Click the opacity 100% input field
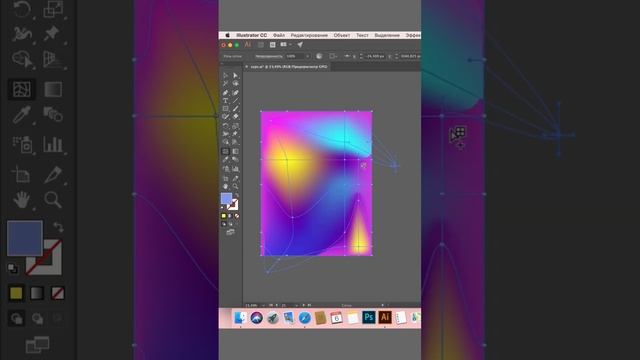This screenshot has height=360, width=640. 295,56
